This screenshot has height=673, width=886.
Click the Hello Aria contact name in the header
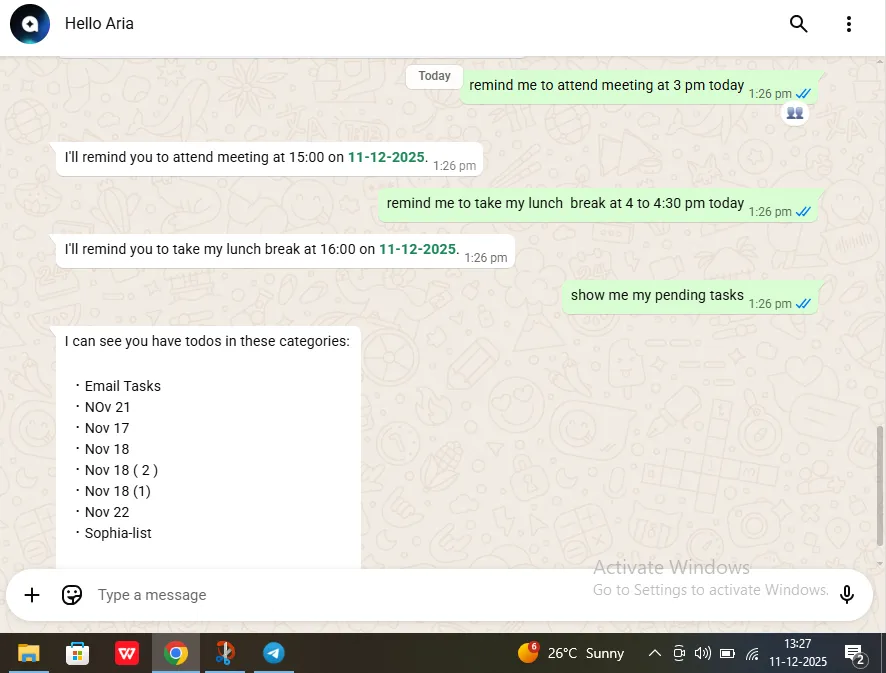99,23
